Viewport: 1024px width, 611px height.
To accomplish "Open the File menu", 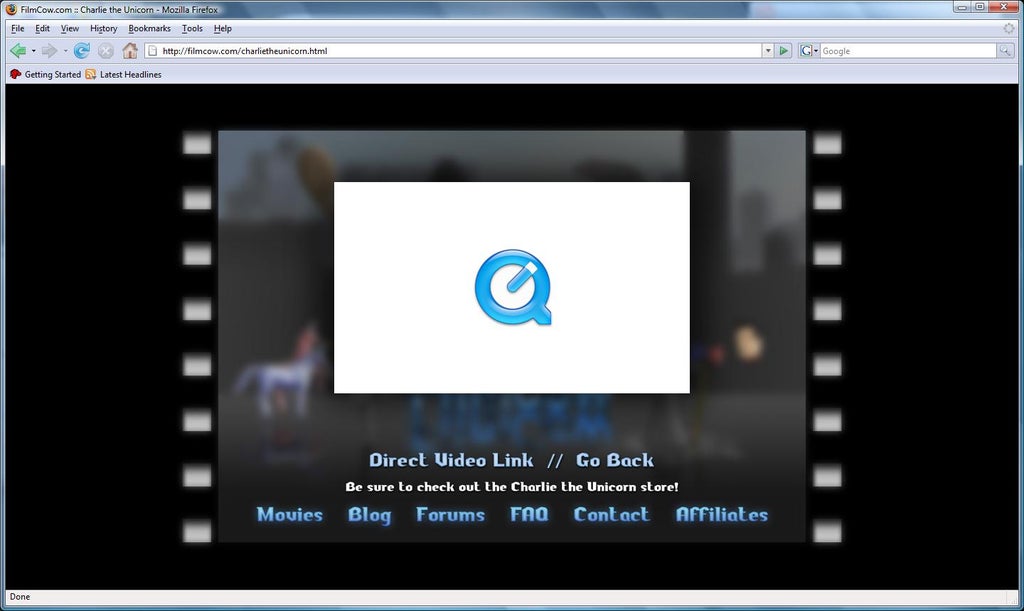I will [18, 28].
